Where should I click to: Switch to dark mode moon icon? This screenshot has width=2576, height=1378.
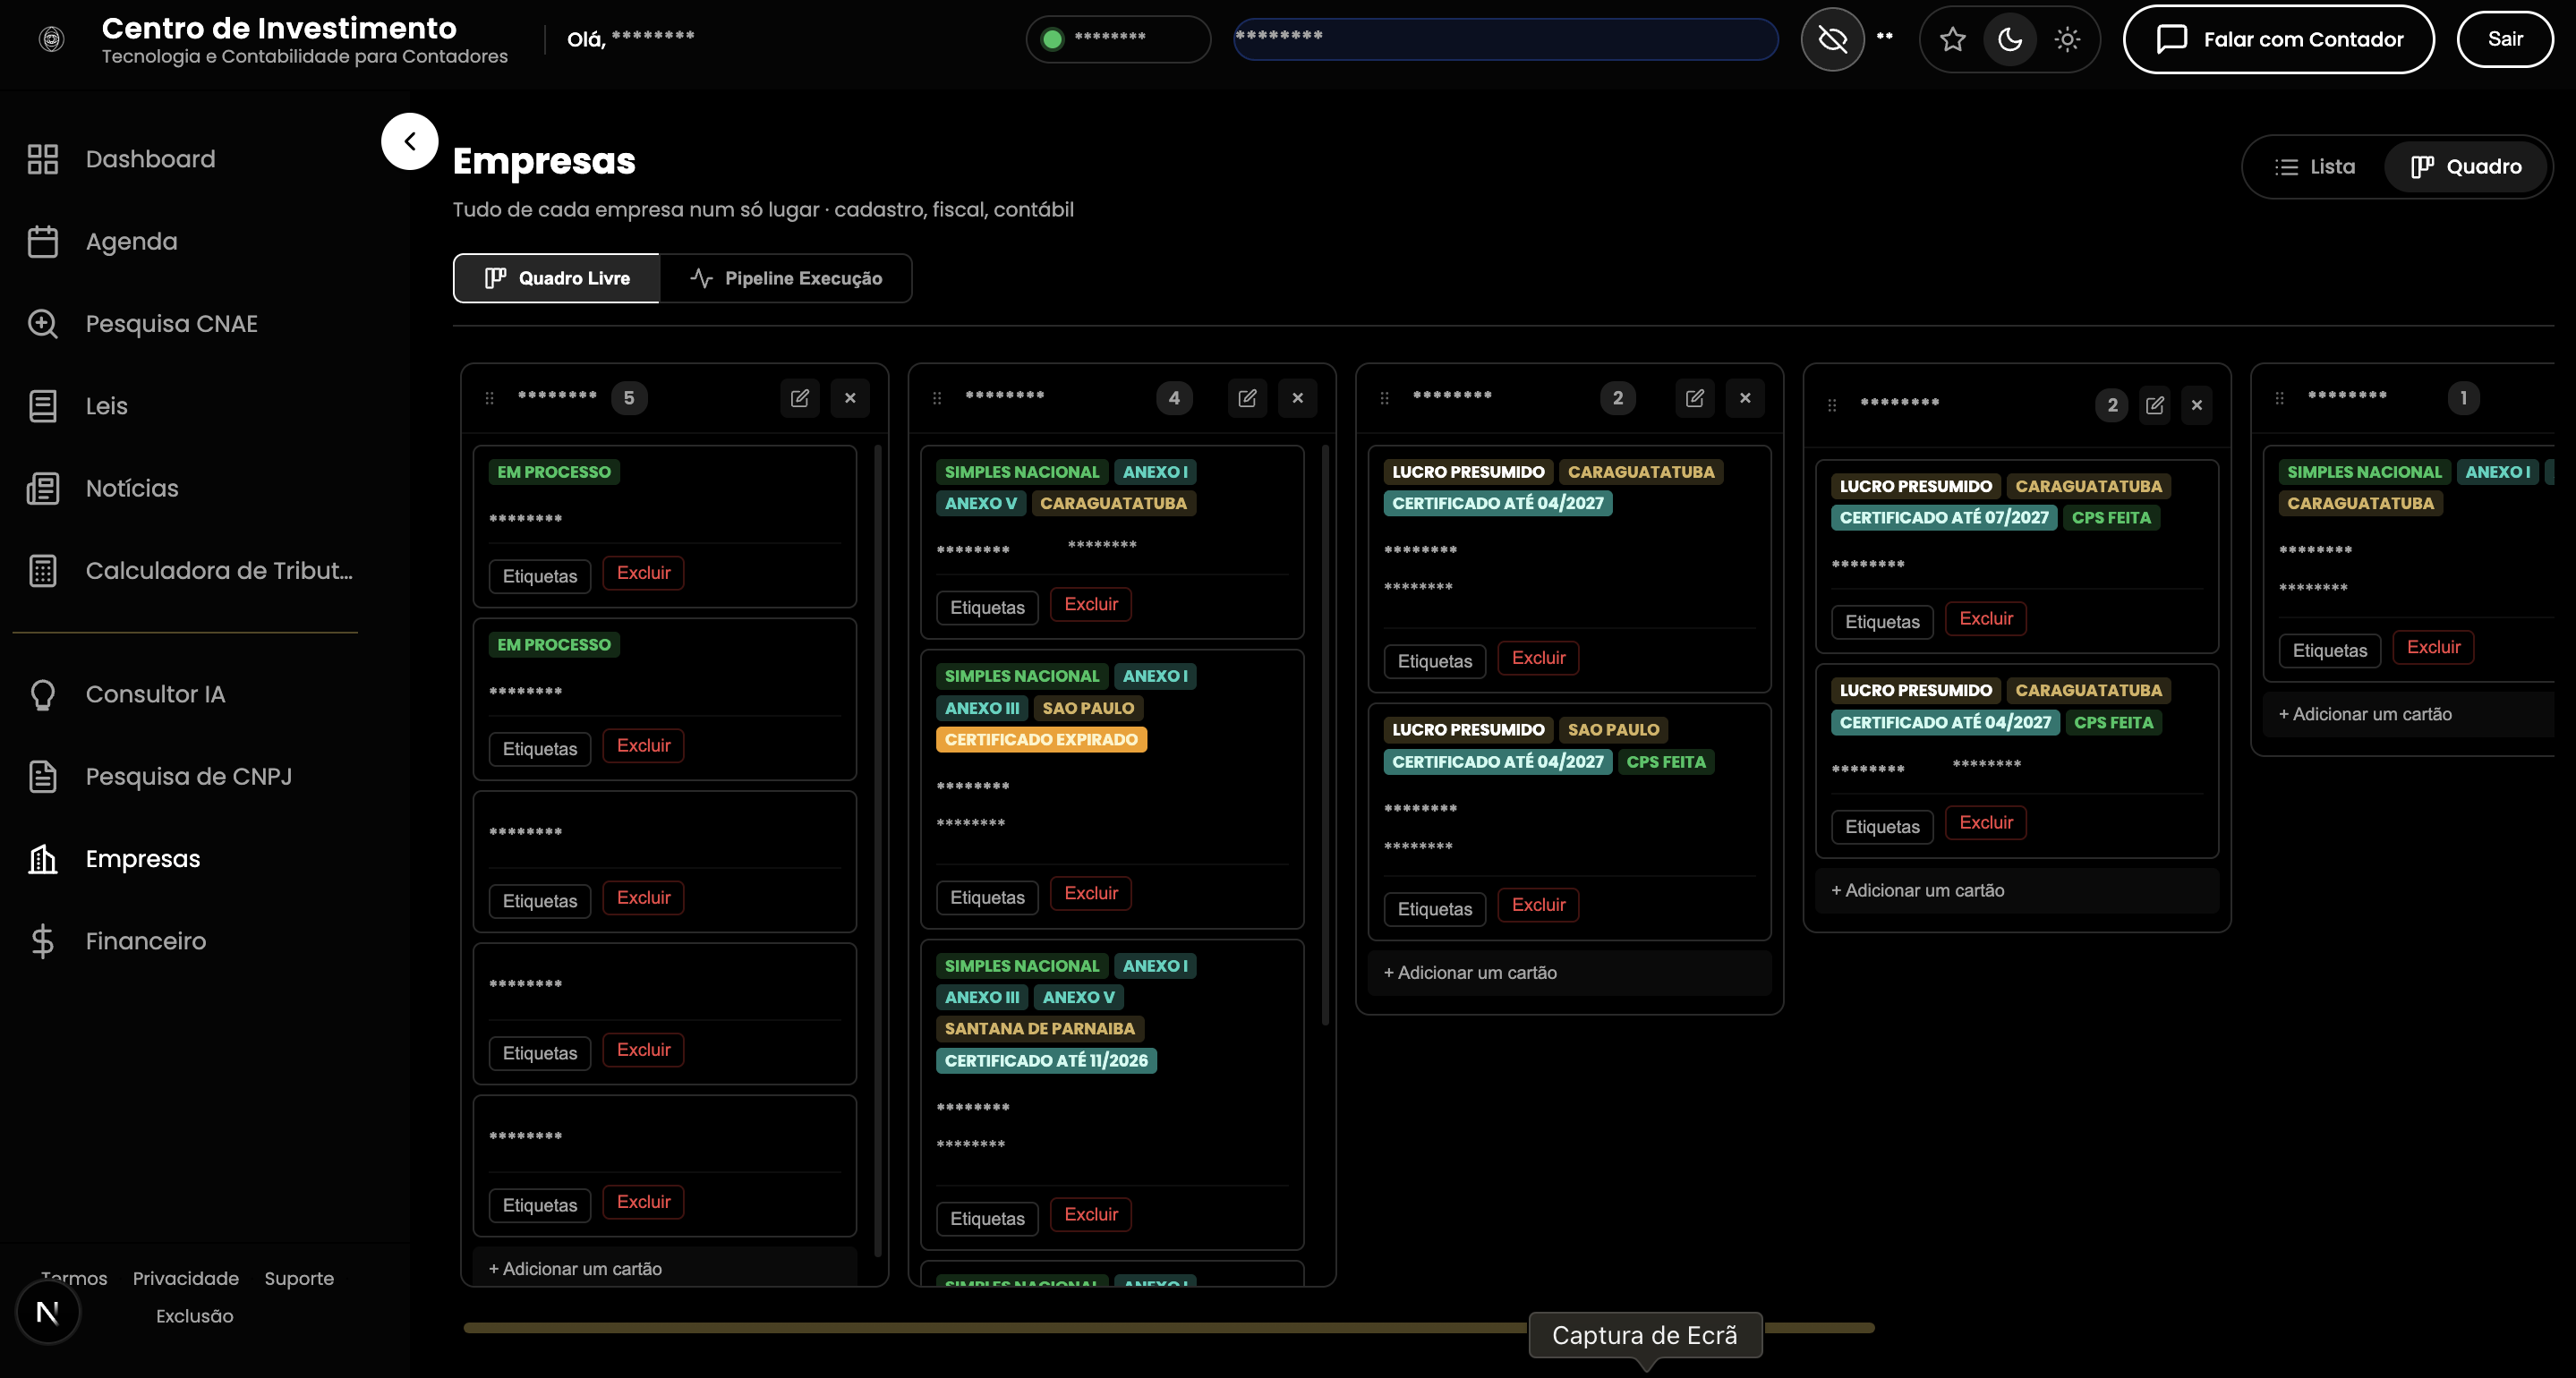click(2010, 39)
